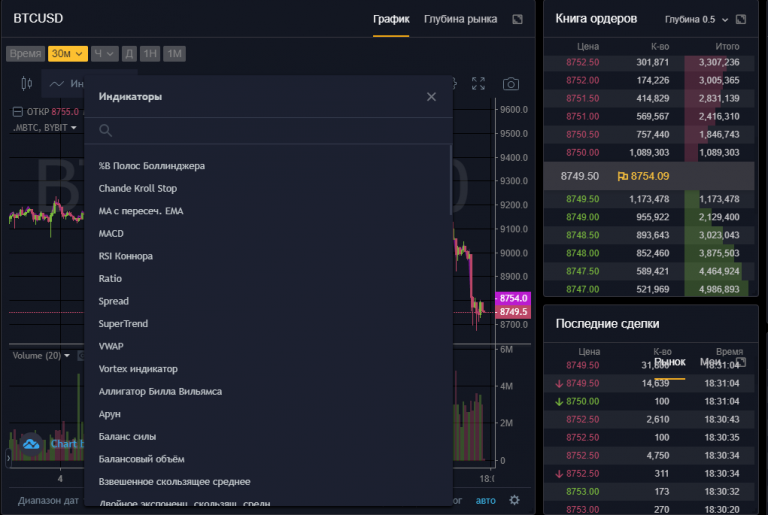The image size is (768, 515).
Task: Switch to the Глубина рынка tab
Action: (460, 19)
